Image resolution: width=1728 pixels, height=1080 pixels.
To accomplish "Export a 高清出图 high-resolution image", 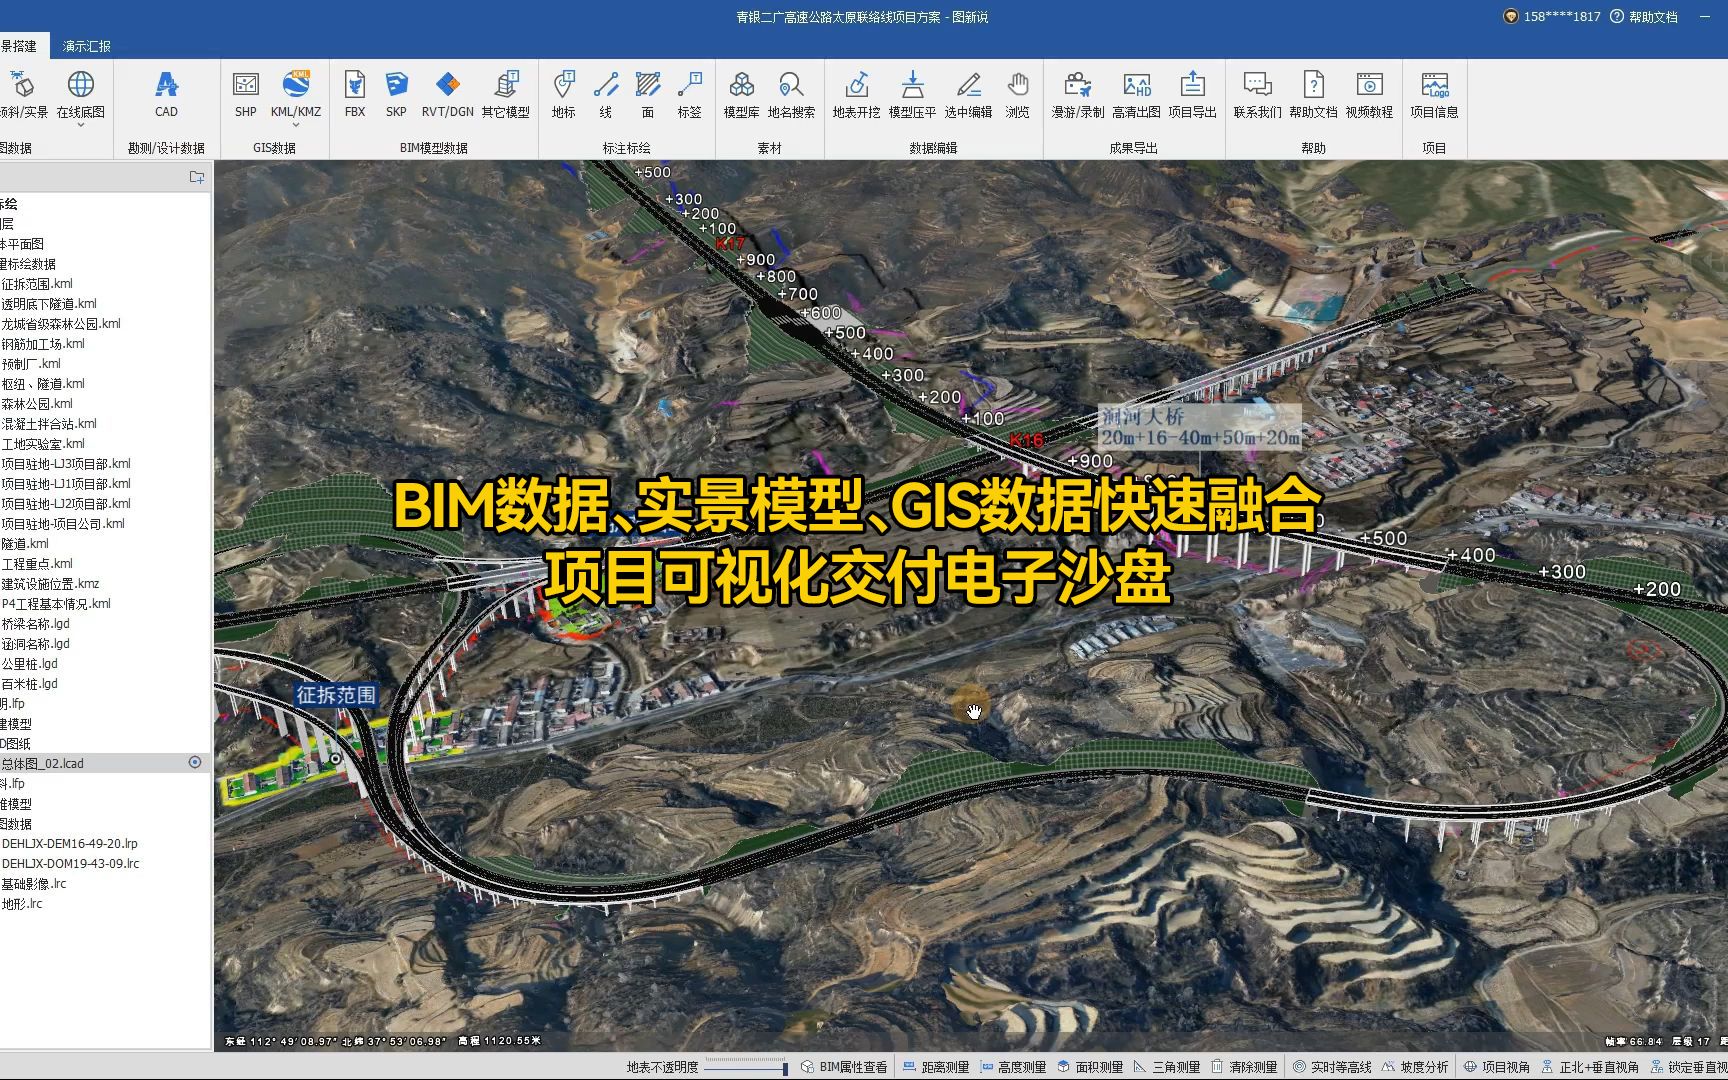I will pos(1137,94).
